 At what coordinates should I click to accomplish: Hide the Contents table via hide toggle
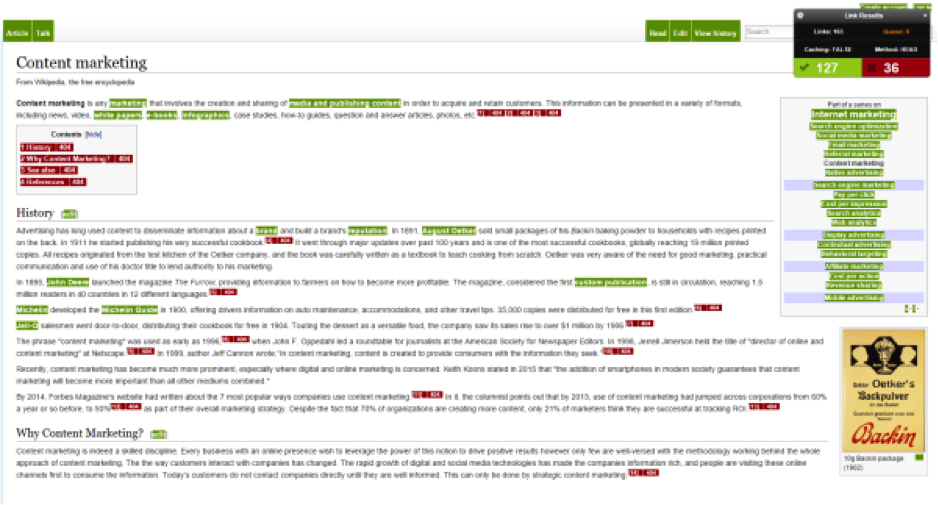coord(93,133)
